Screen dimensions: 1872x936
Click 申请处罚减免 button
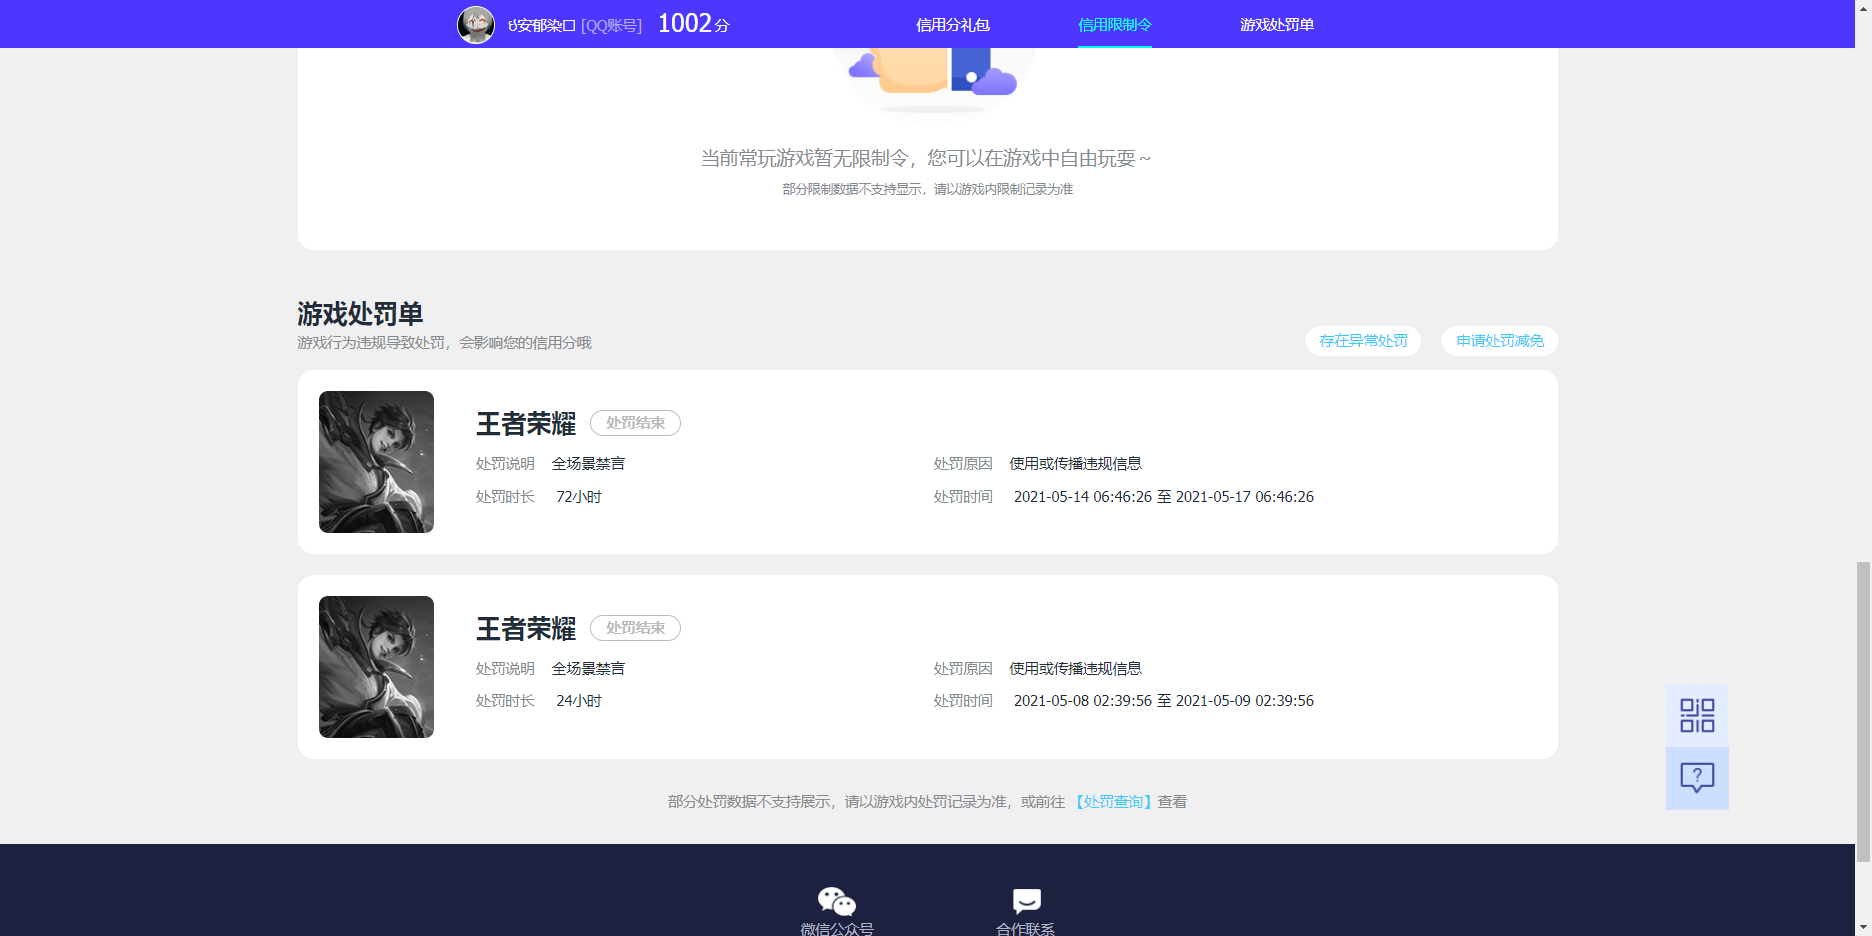pos(1500,341)
